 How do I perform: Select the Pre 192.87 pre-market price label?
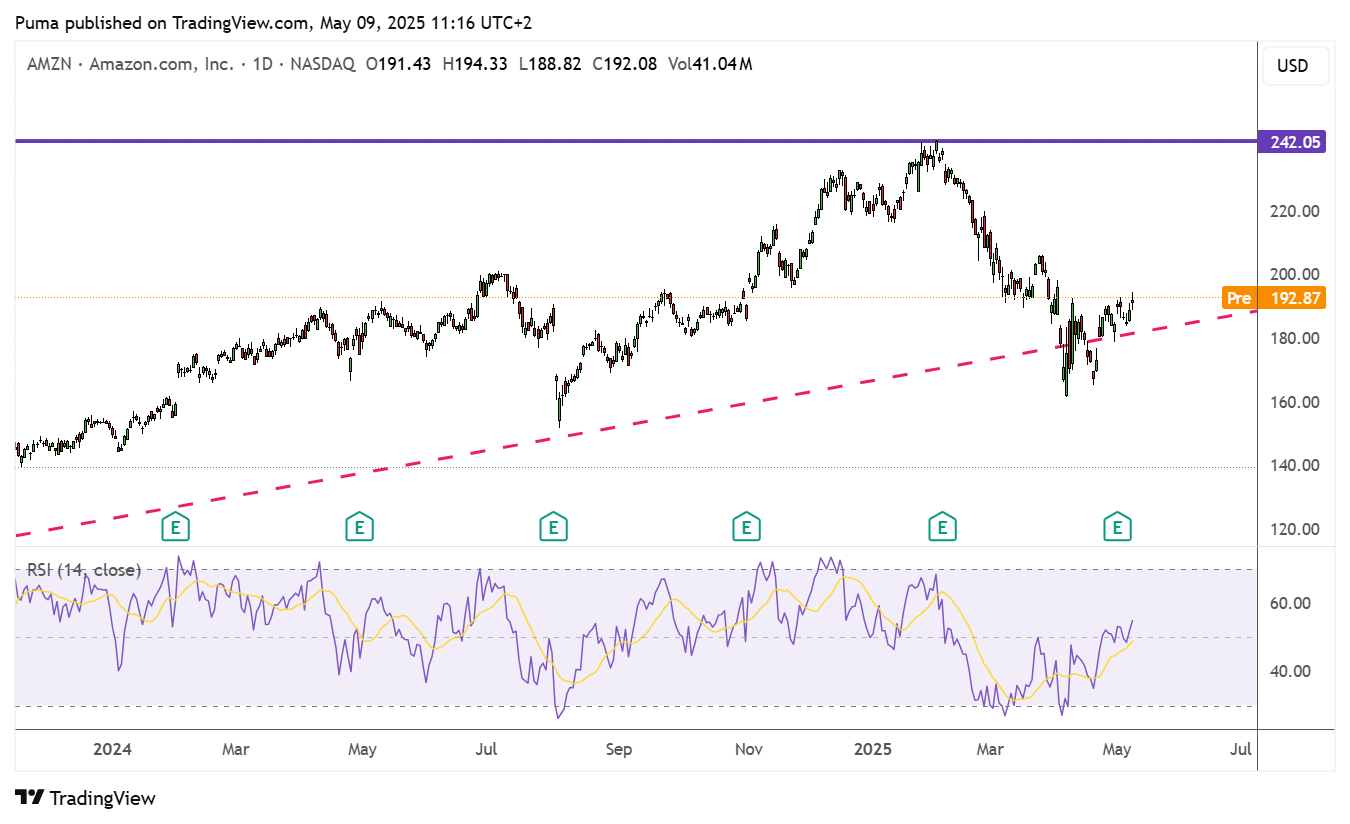(1275, 298)
